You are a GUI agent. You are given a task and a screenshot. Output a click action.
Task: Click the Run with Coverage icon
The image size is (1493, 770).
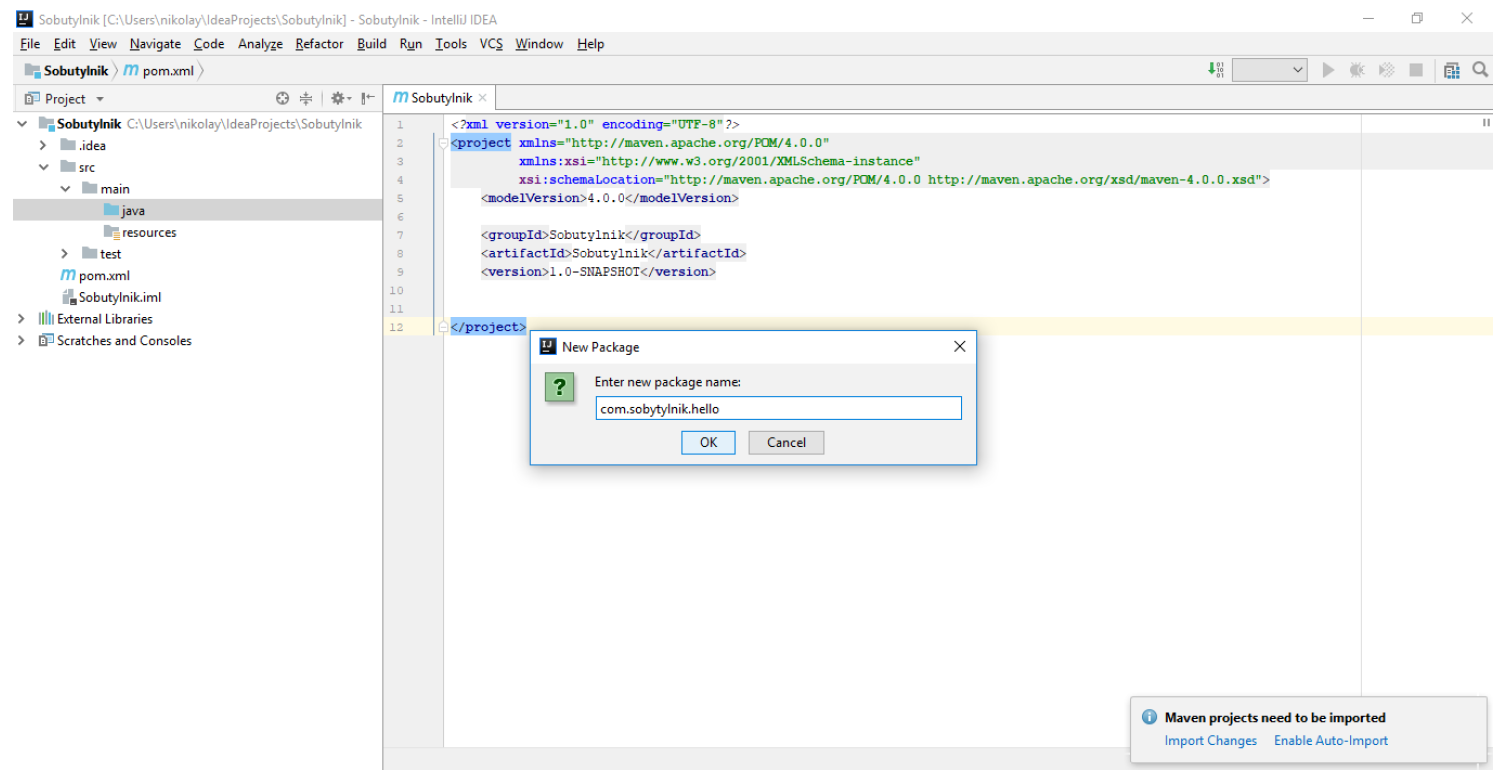[x=1387, y=70]
